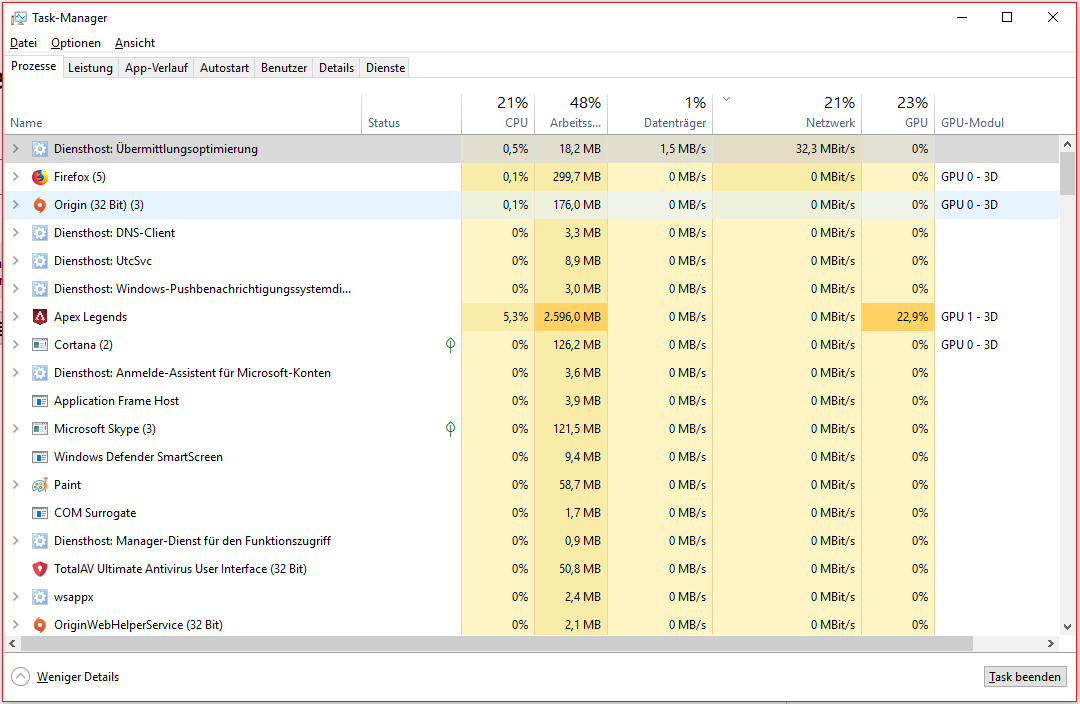Switch to the Dienste tab
The height and width of the screenshot is (704, 1080).
(386, 68)
